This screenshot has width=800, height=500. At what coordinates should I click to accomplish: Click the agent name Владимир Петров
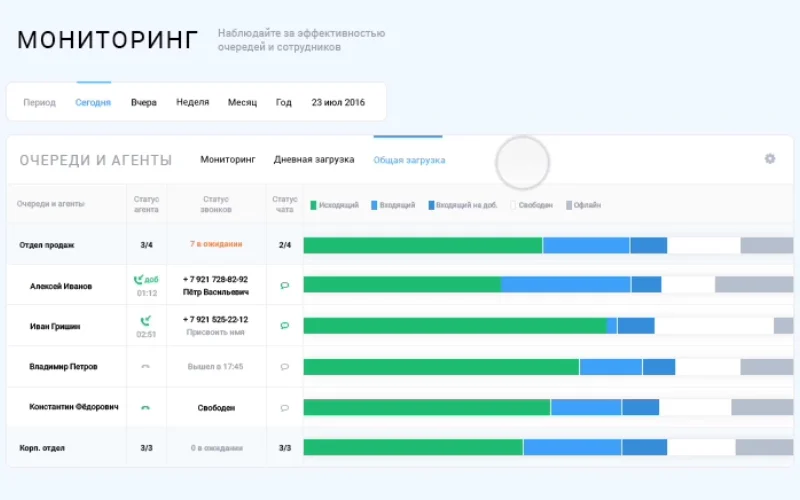click(x=63, y=366)
